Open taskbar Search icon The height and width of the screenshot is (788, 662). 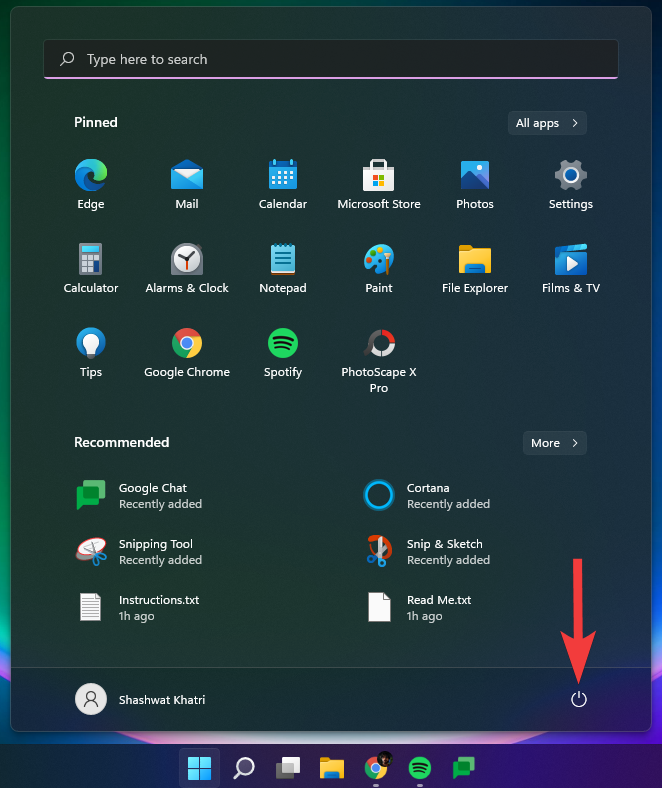coord(244,768)
